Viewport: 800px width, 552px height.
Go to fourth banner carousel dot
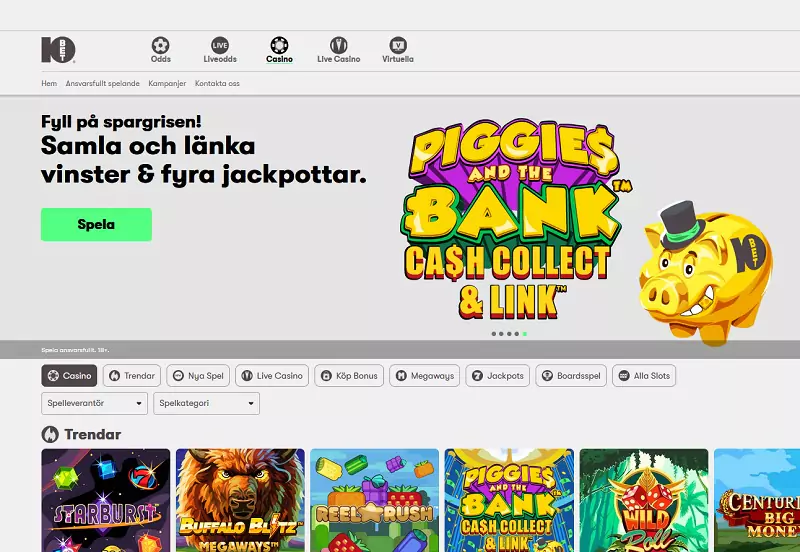517,334
